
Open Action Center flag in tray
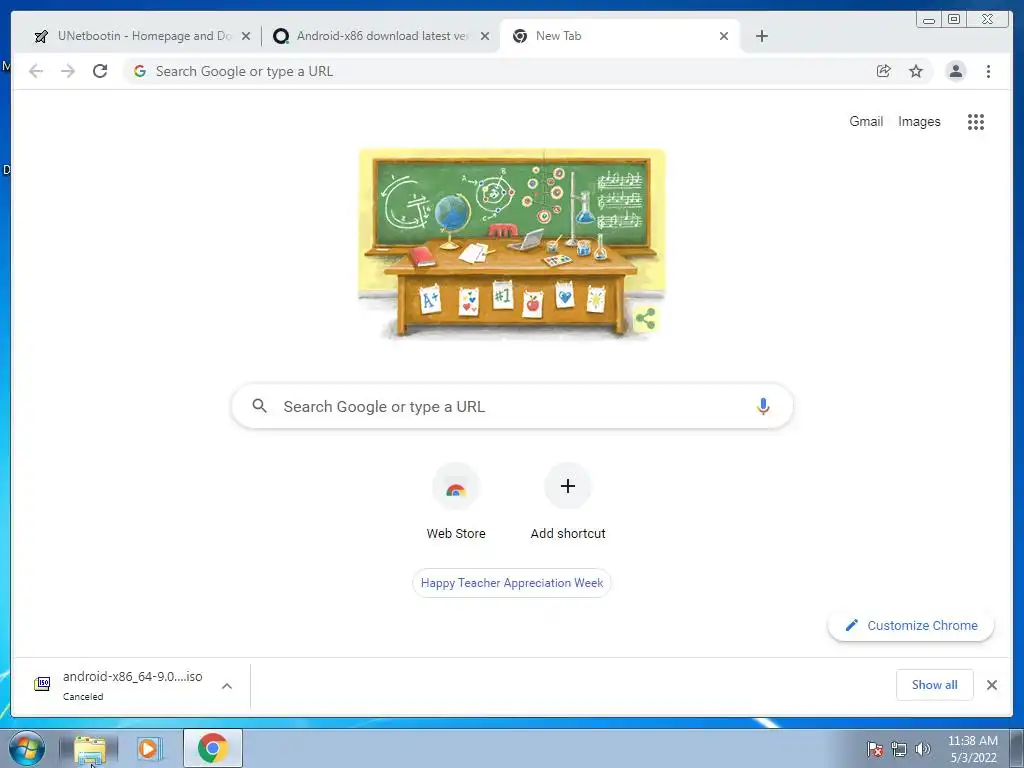(874, 749)
